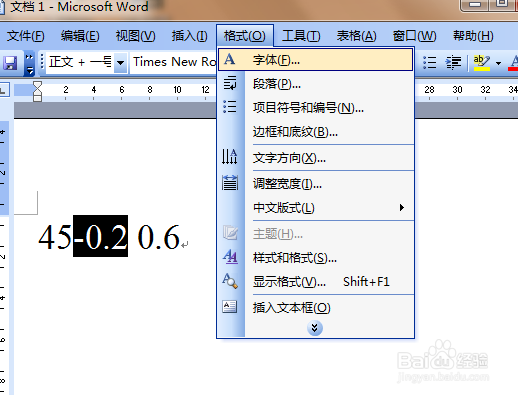Click the indent marker on the horizontal ruler
The image size is (518, 395).
(x=38, y=91)
